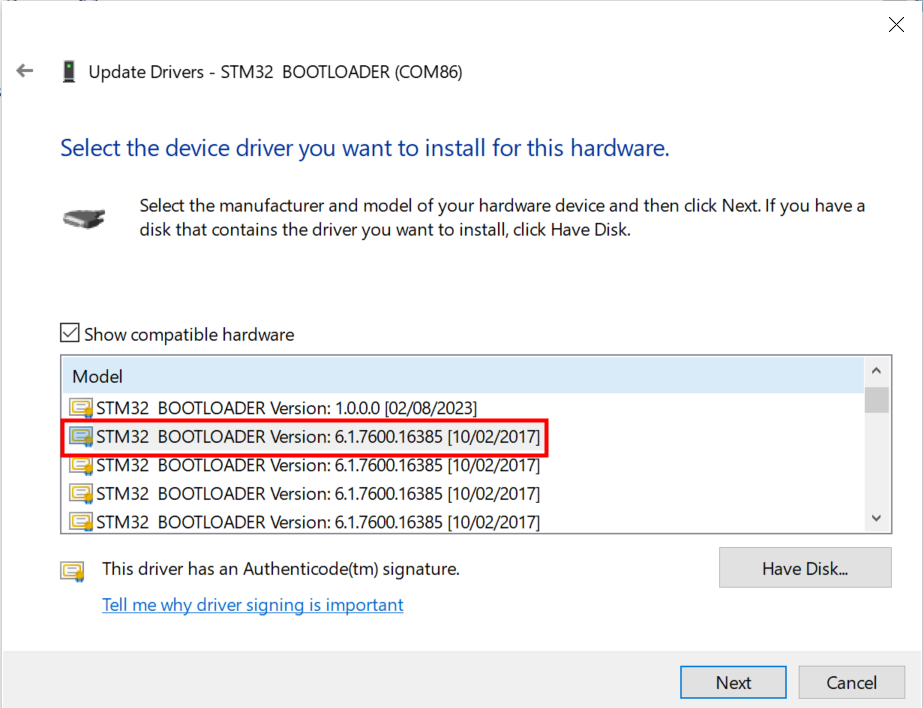Click the signed driver icon for version 1.0.0.0
Screen dimensions: 923x708
point(81,408)
